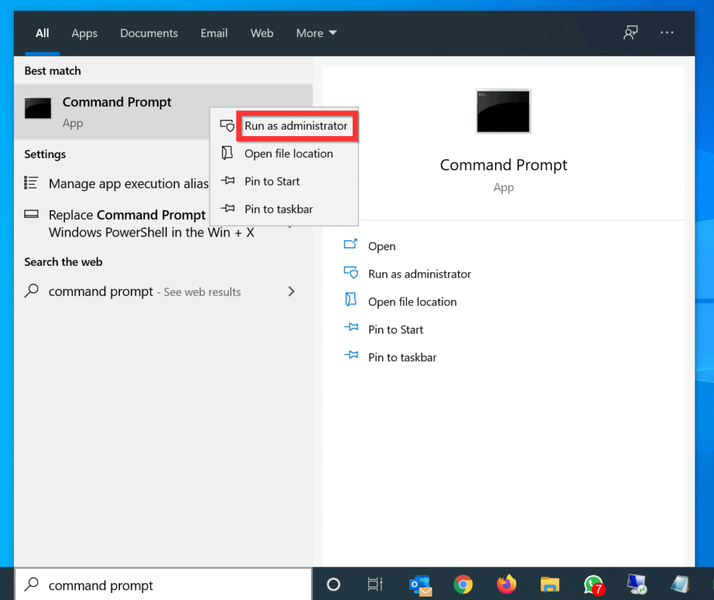Click the large Command Prompt preview icon
This screenshot has width=714, height=600.
503,111
